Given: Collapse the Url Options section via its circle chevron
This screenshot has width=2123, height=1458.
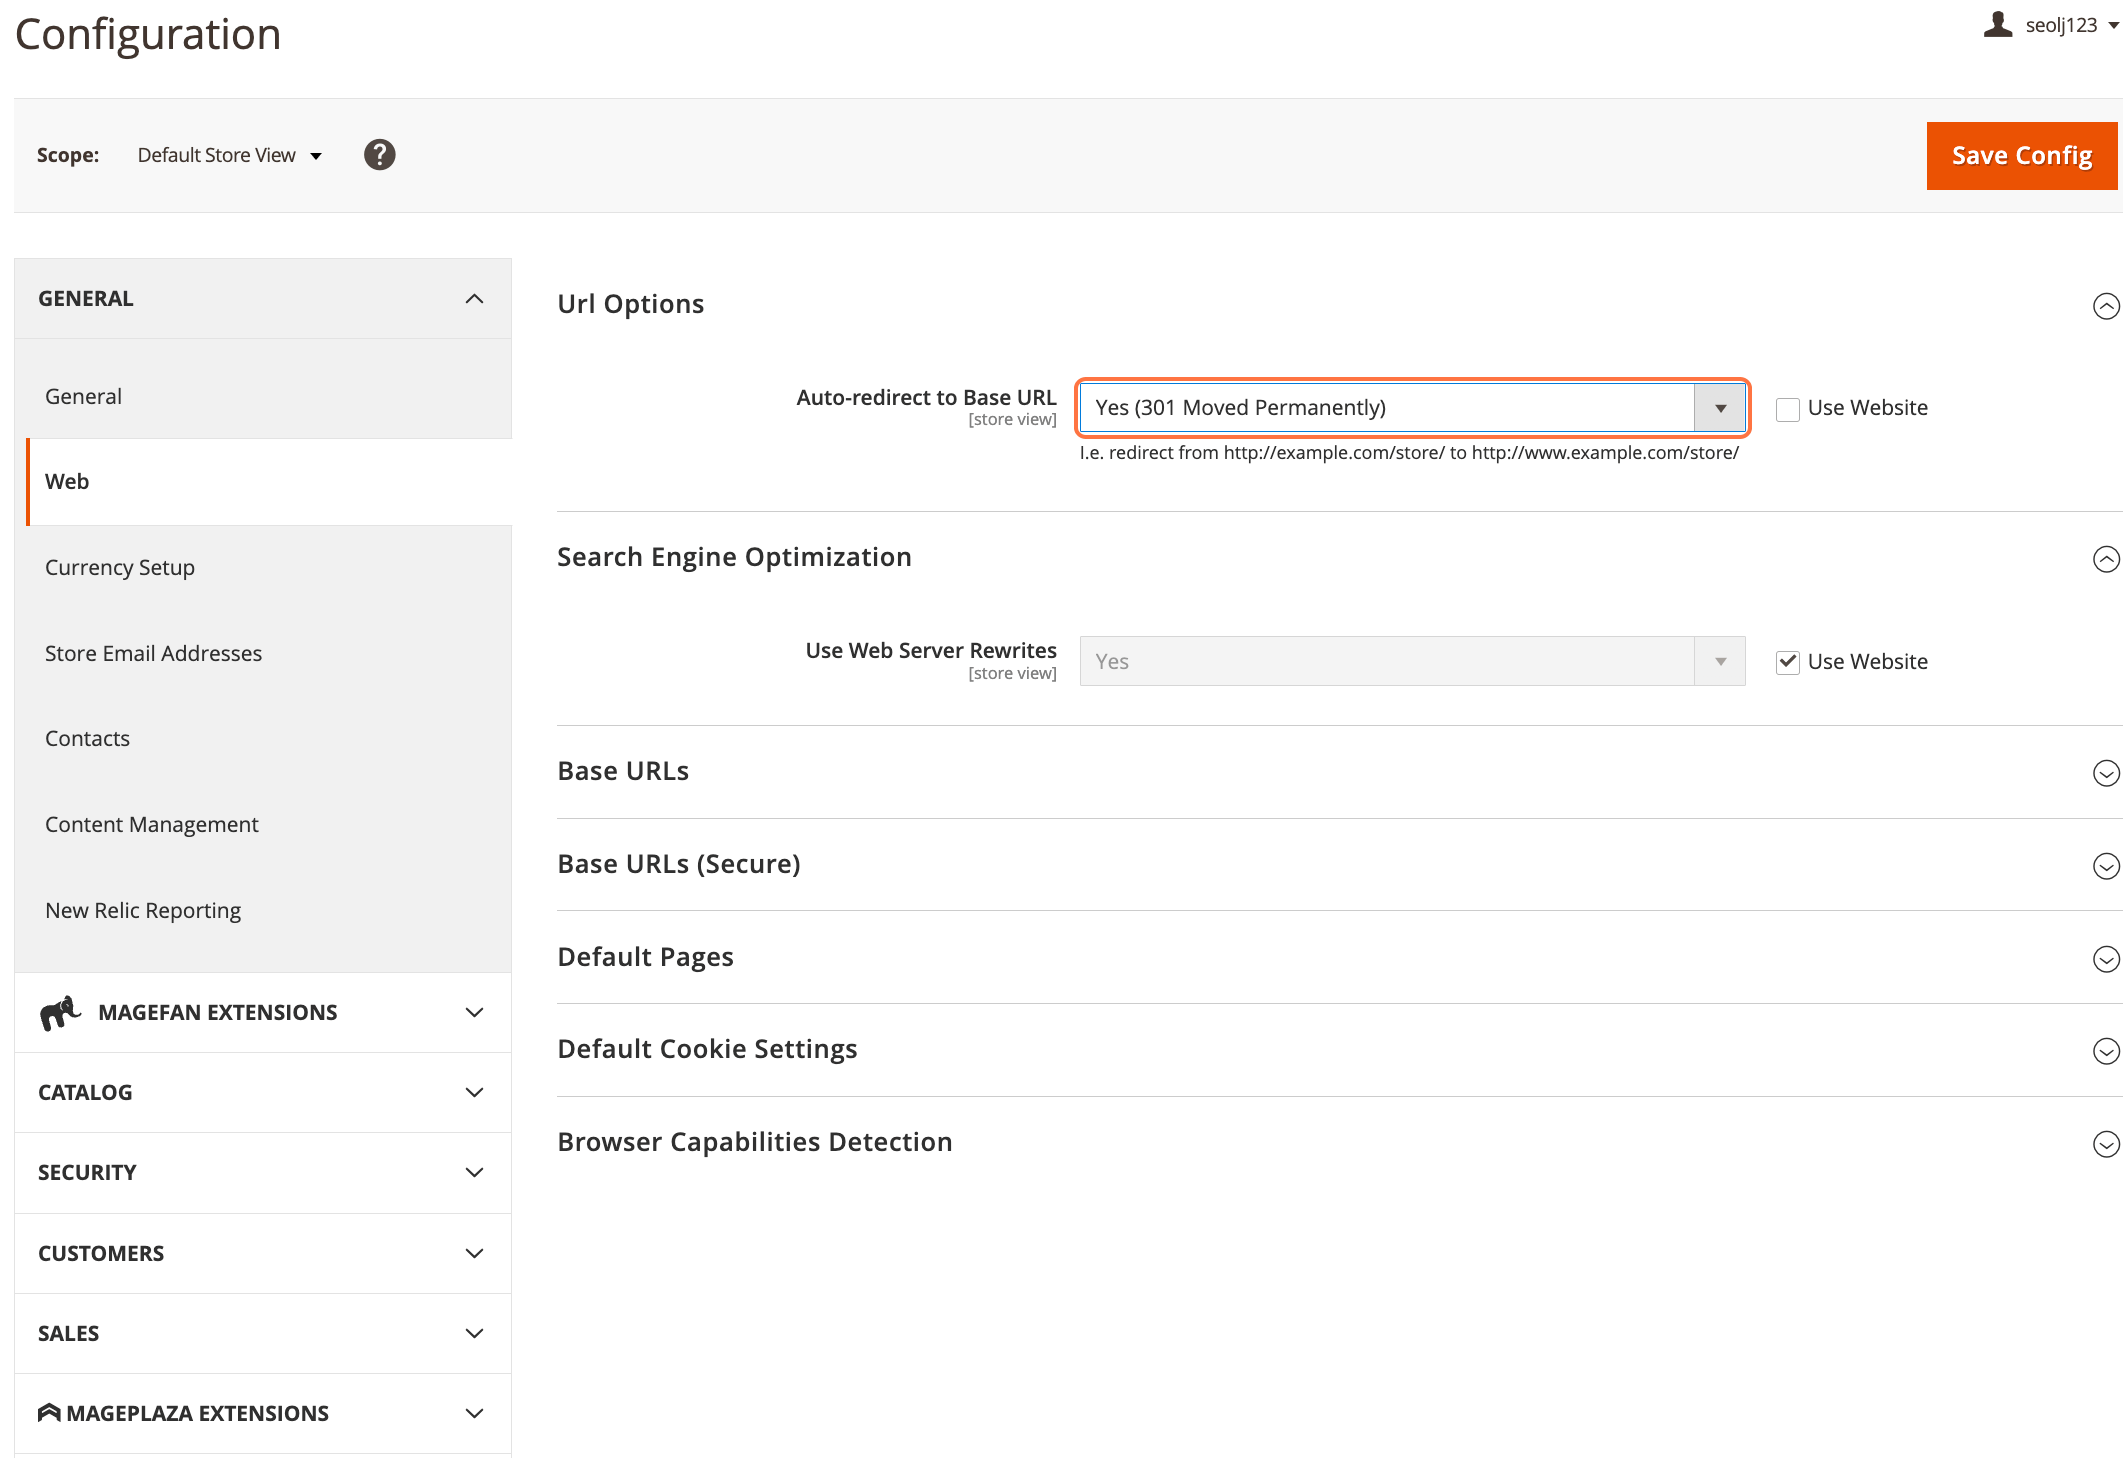Looking at the screenshot, I should (2106, 306).
